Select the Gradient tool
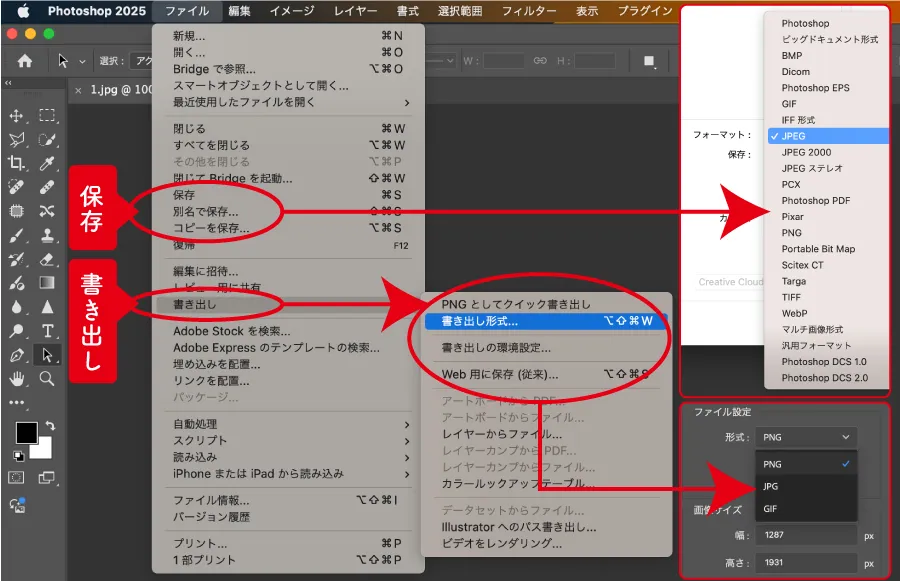The width and height of the screenshot is (900, 581). click(x=47, y=282)
